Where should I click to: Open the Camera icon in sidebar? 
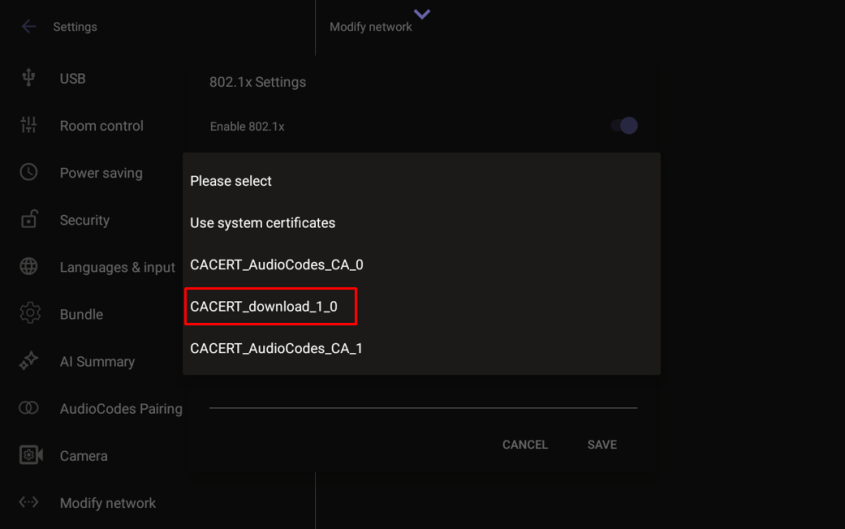(30, 455)
